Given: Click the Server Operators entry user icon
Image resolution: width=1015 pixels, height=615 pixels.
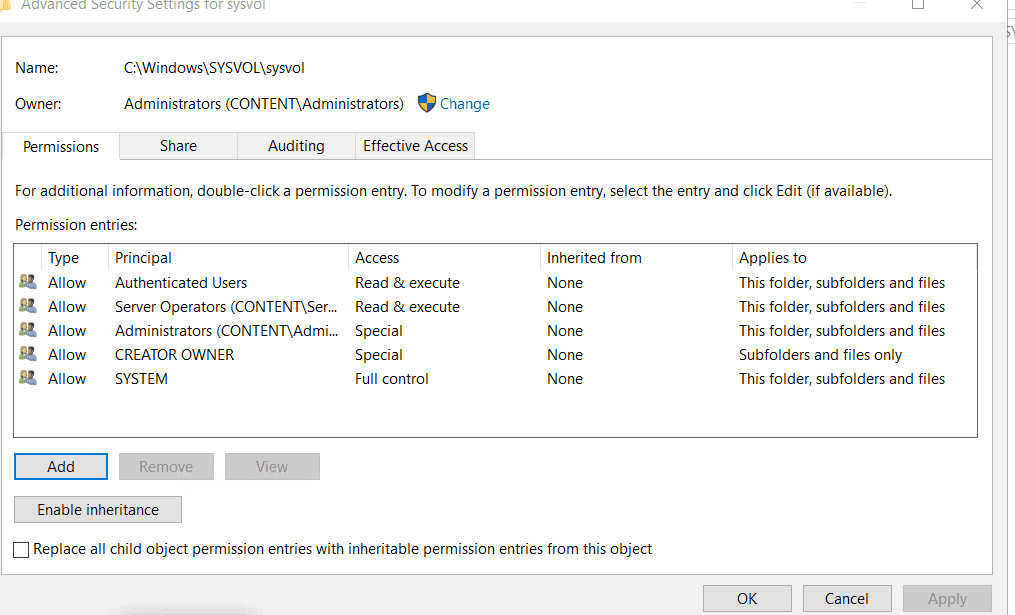Looking at the screenshot, I should click(28, 307).
